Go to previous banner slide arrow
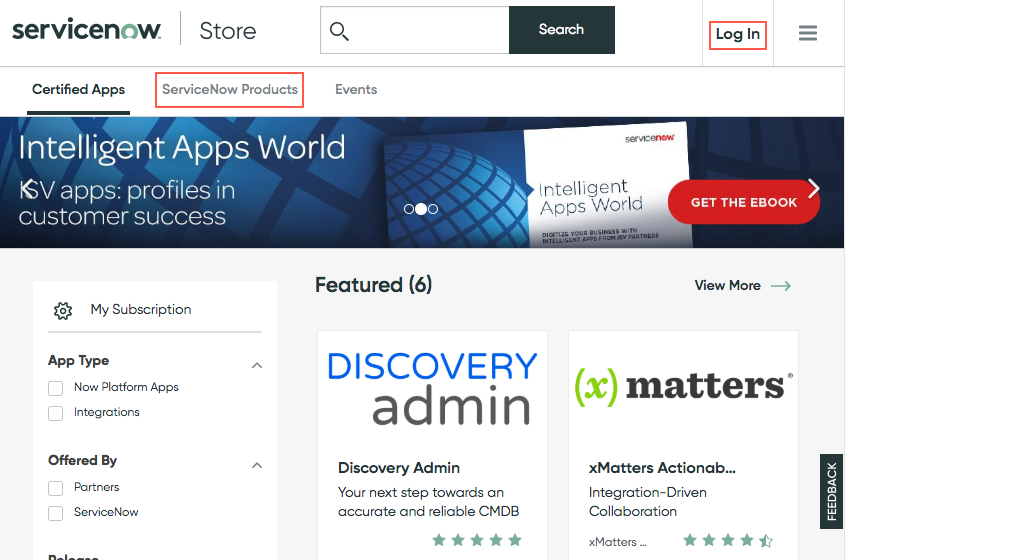Viewport: 1034px width, 560px height. tap(28, 189)
